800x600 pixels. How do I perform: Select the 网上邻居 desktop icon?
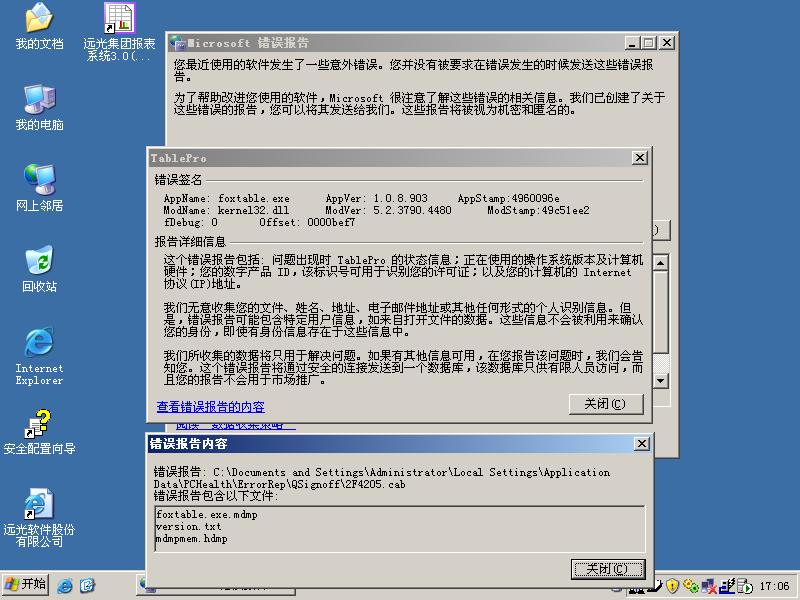click(x=39, y=188)
